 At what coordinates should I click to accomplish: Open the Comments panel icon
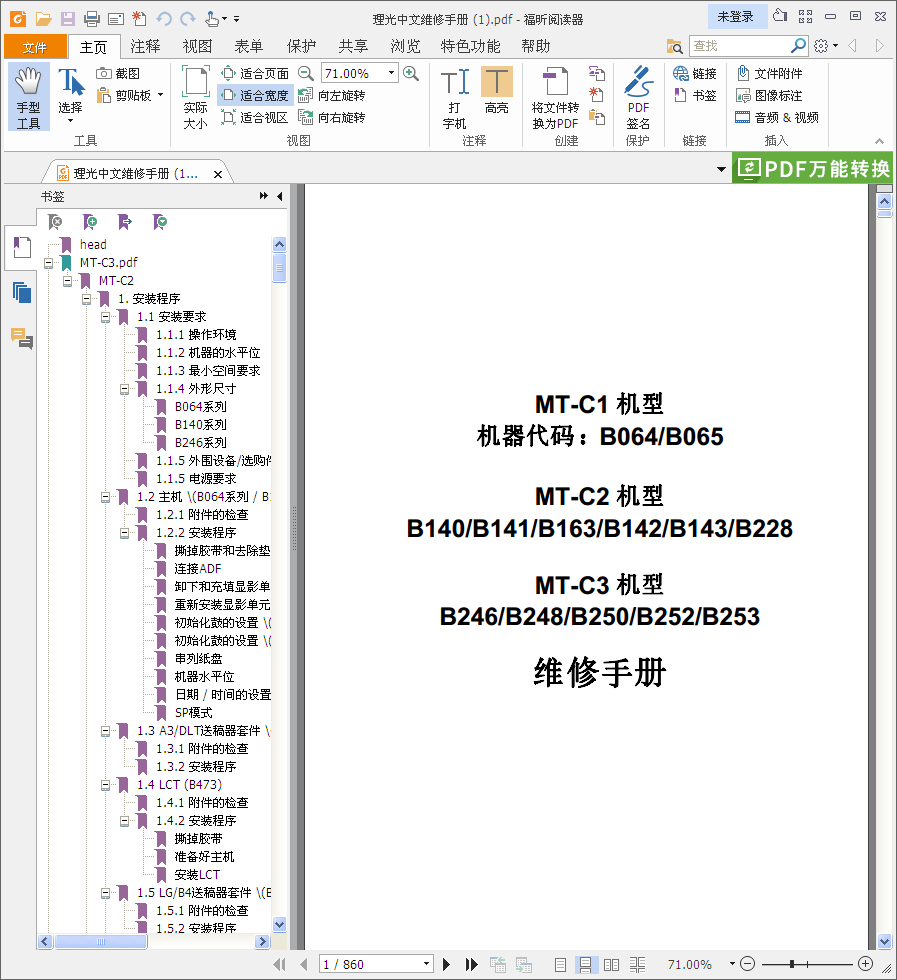21,338
